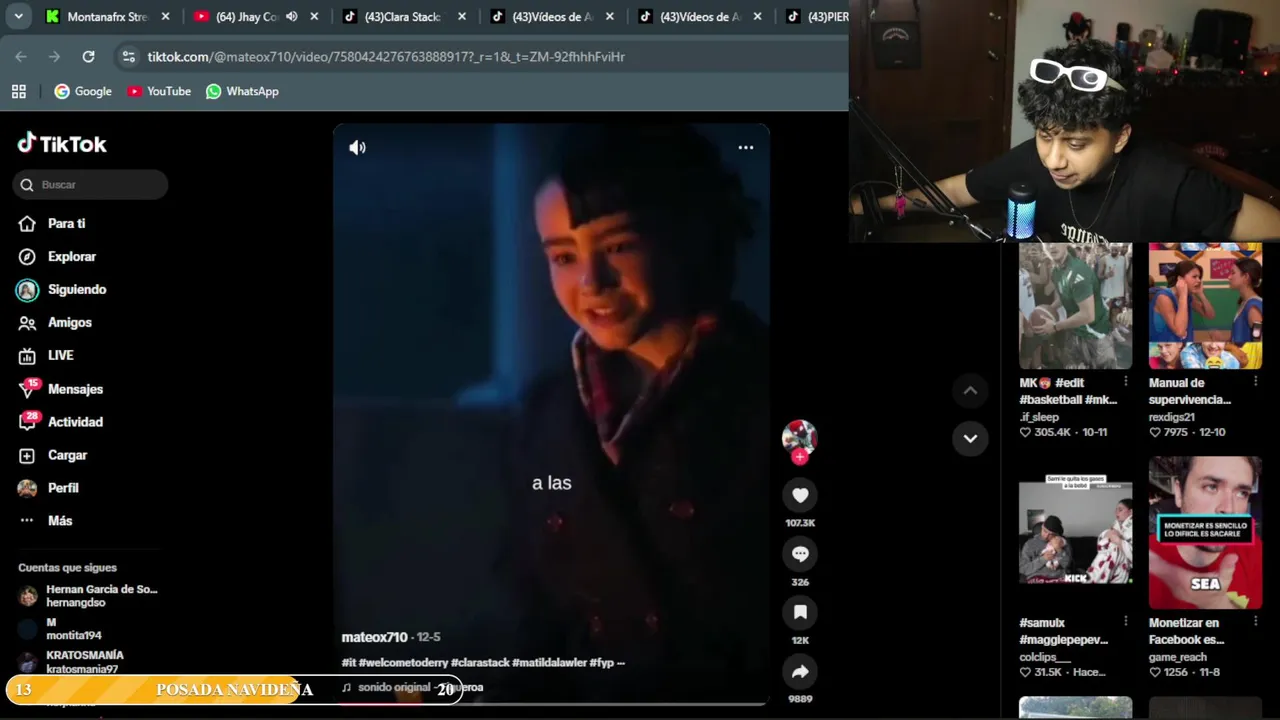Switch to the Clara Stack TikTok tab
The image size is (1280, 720).
coord(402,16)
